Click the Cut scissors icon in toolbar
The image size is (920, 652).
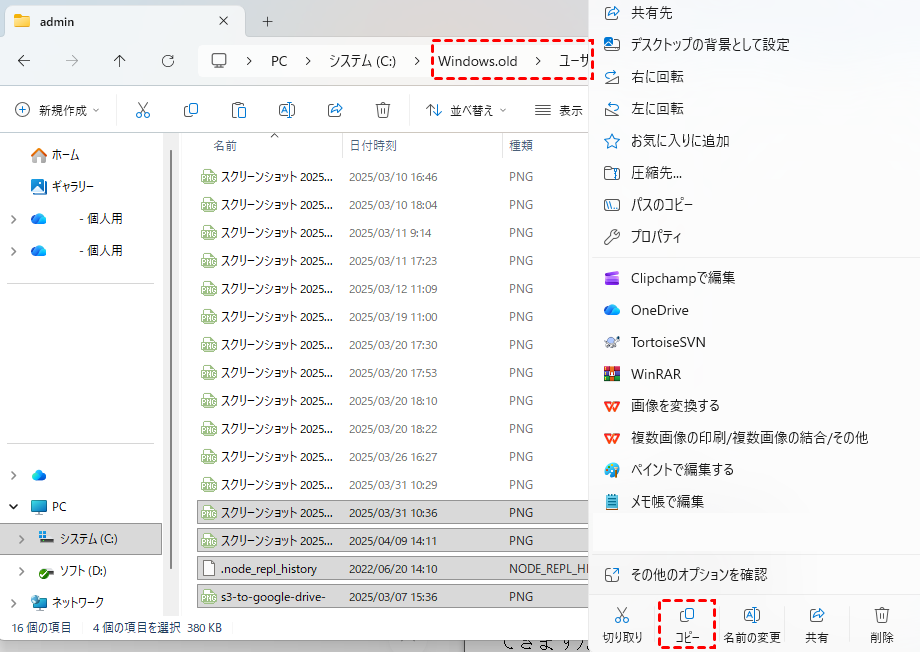(x=143, y=110)
